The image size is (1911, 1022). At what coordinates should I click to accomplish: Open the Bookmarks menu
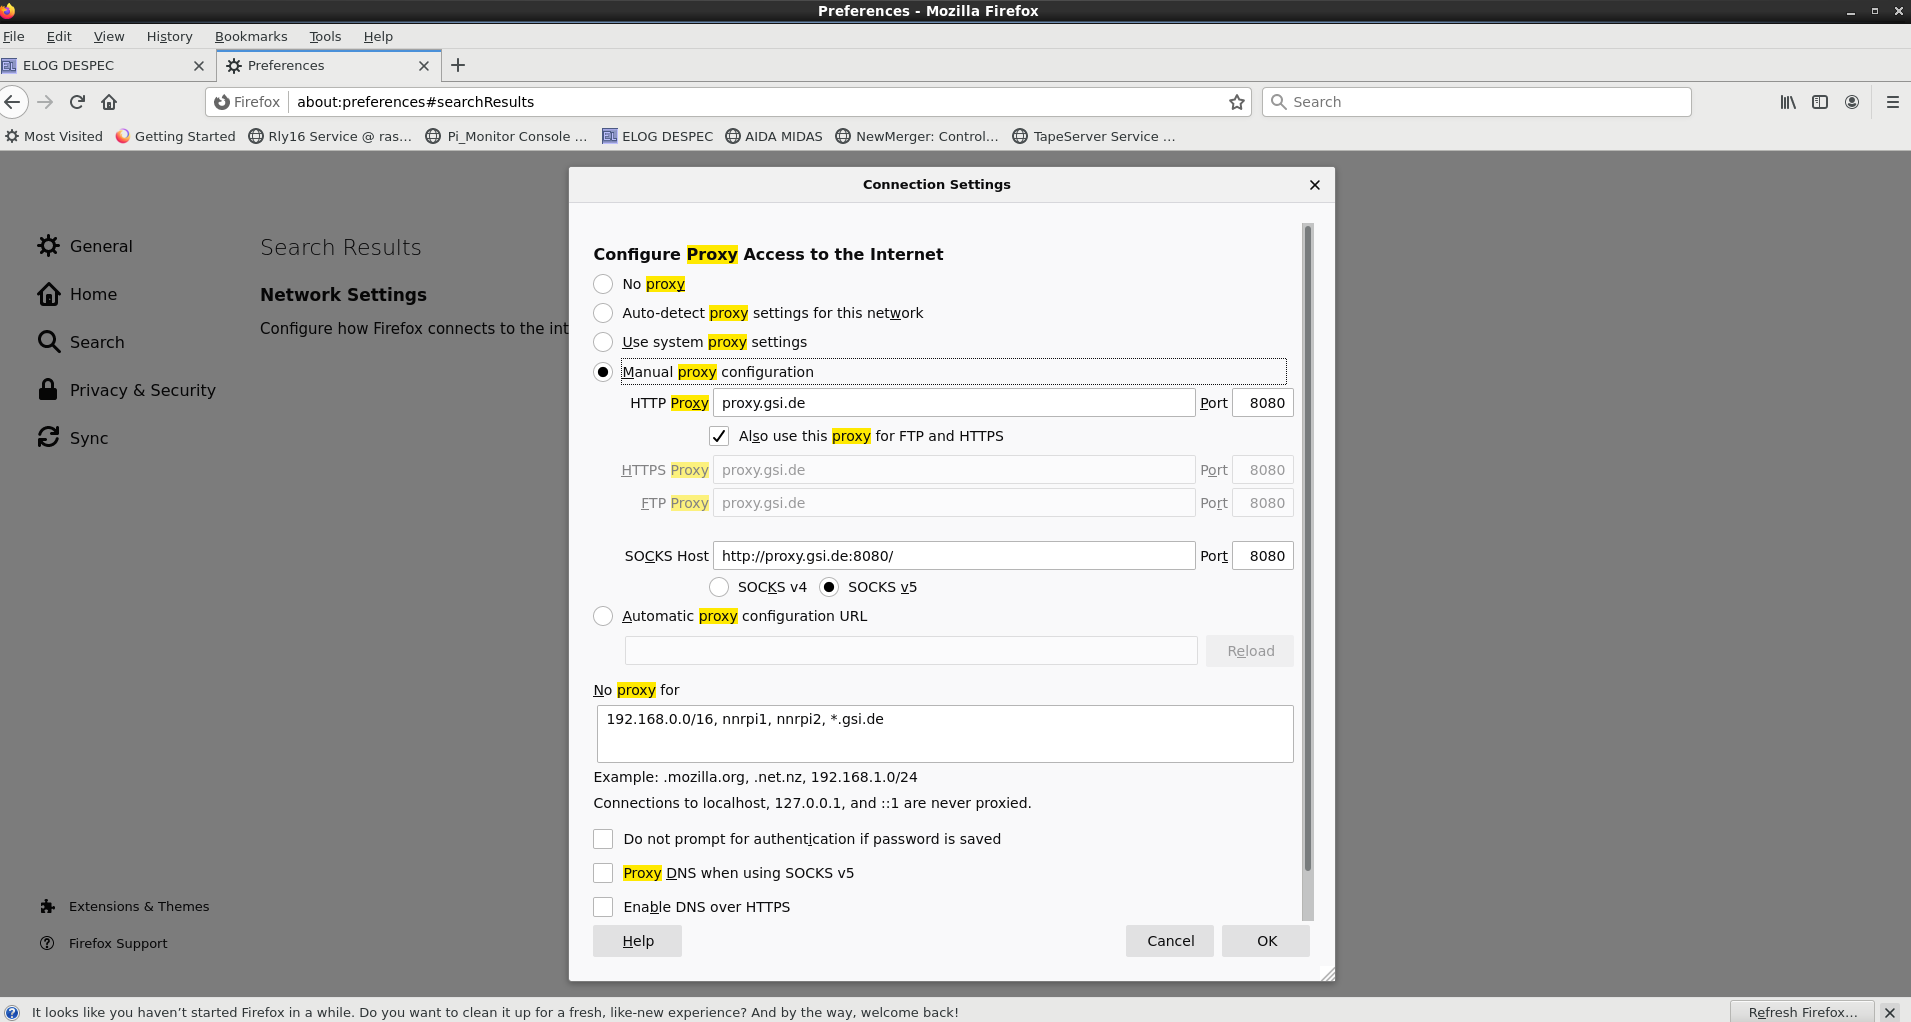point(251,37)
